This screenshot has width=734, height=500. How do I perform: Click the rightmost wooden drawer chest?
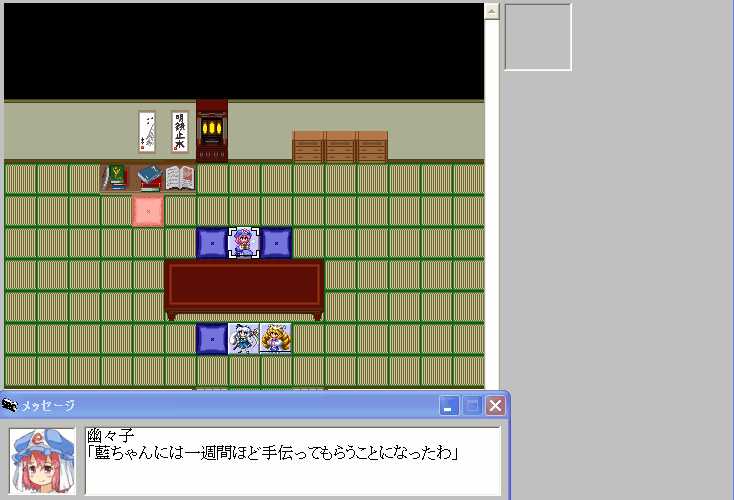(x=372, y=147)
